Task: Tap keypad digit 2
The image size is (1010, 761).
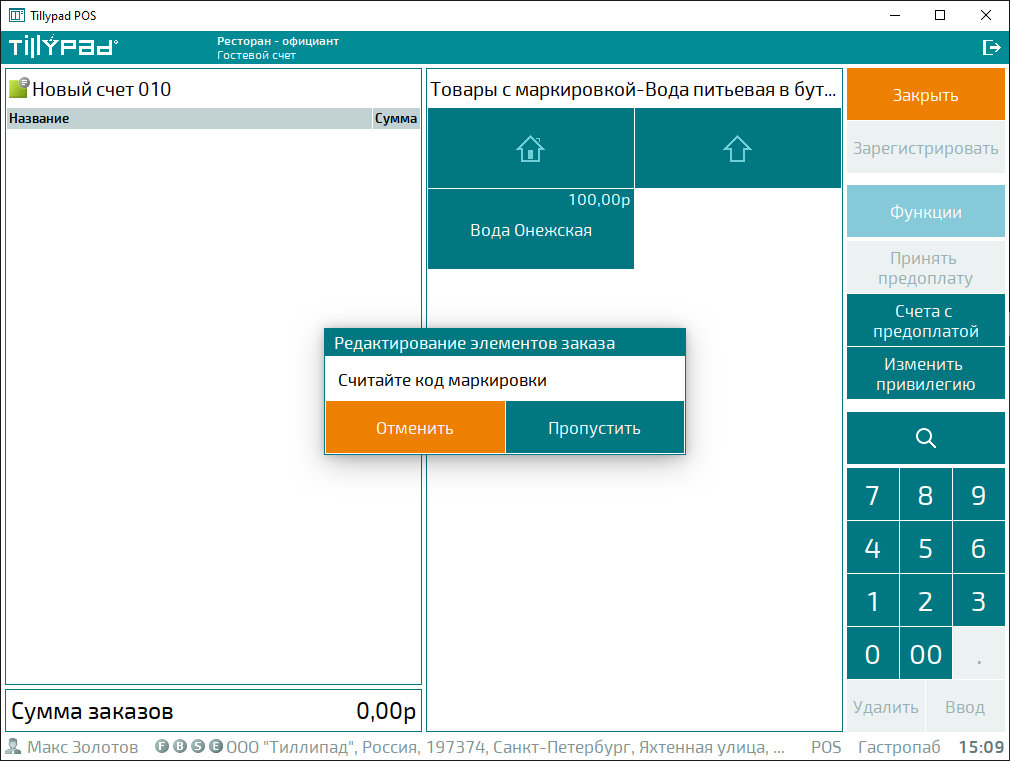Action: [926, 601]
